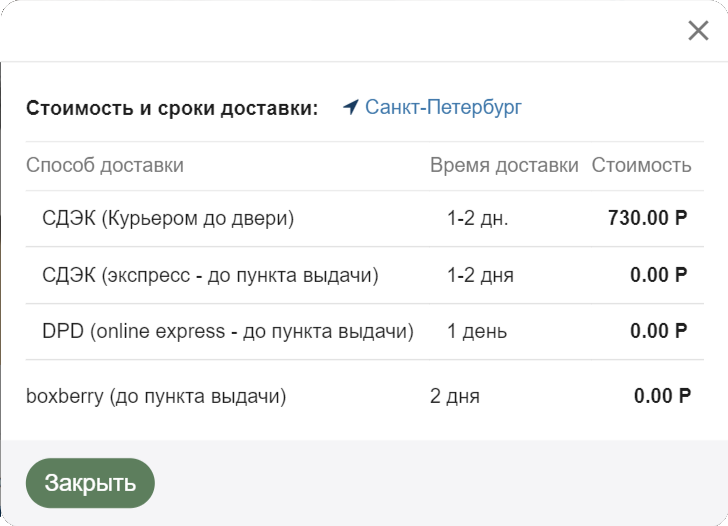Close the dialog with the X icon
The width and height of the screenshot is (728, 526).
[698, 30]
